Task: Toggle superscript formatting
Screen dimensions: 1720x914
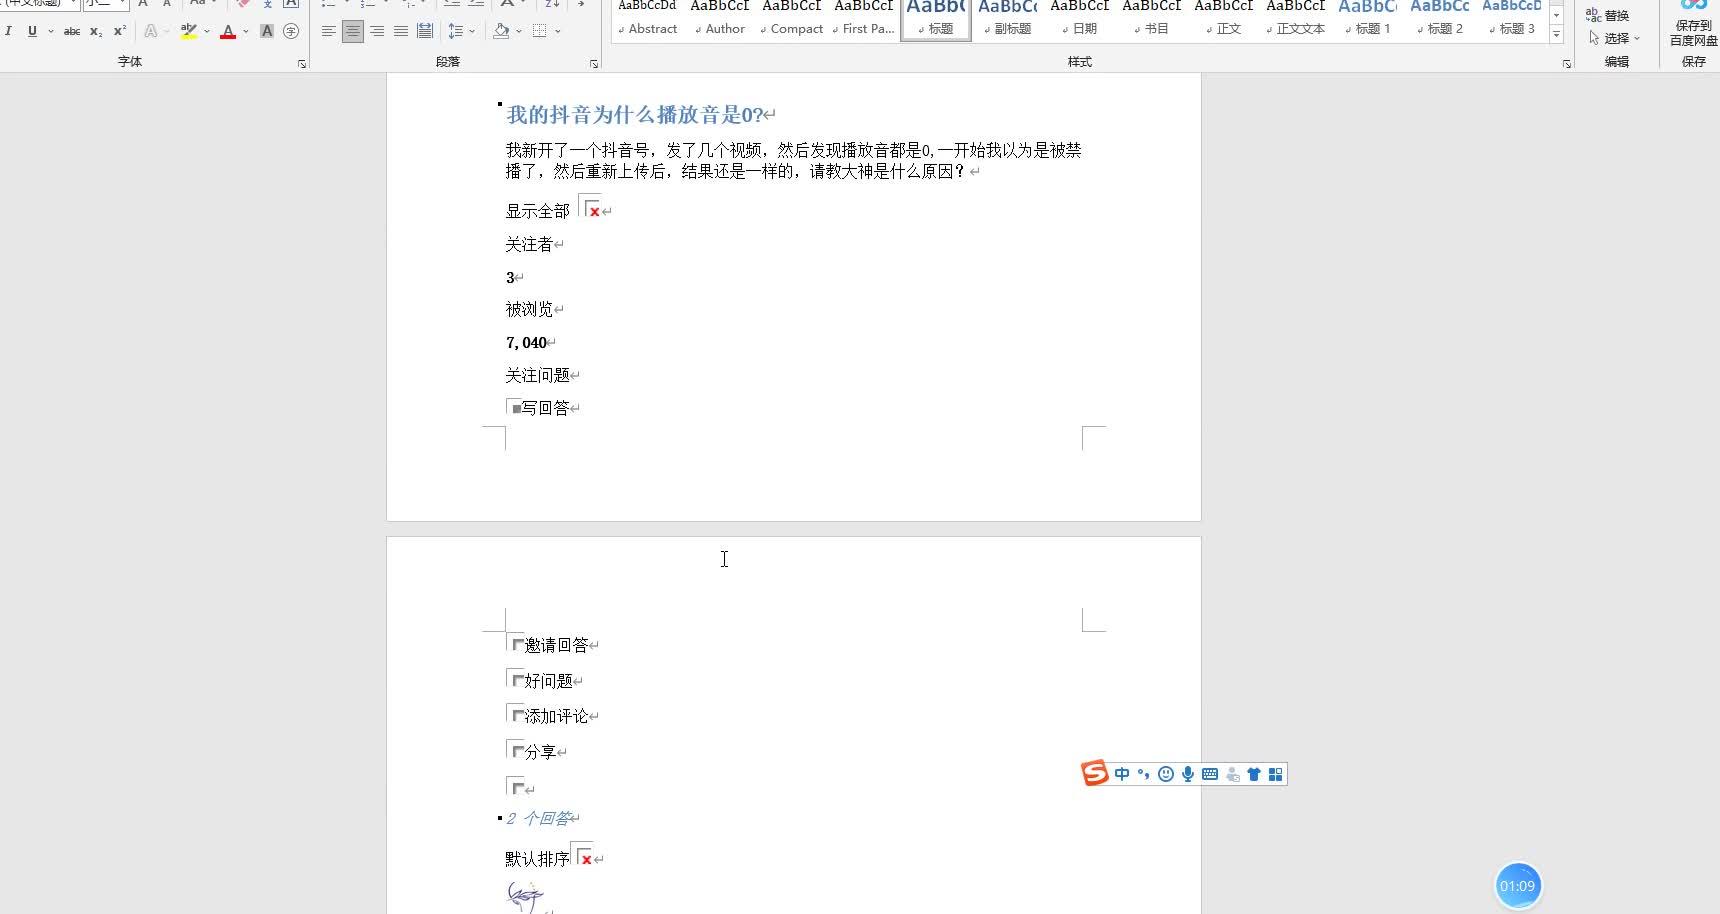Action: pos(120,31)
